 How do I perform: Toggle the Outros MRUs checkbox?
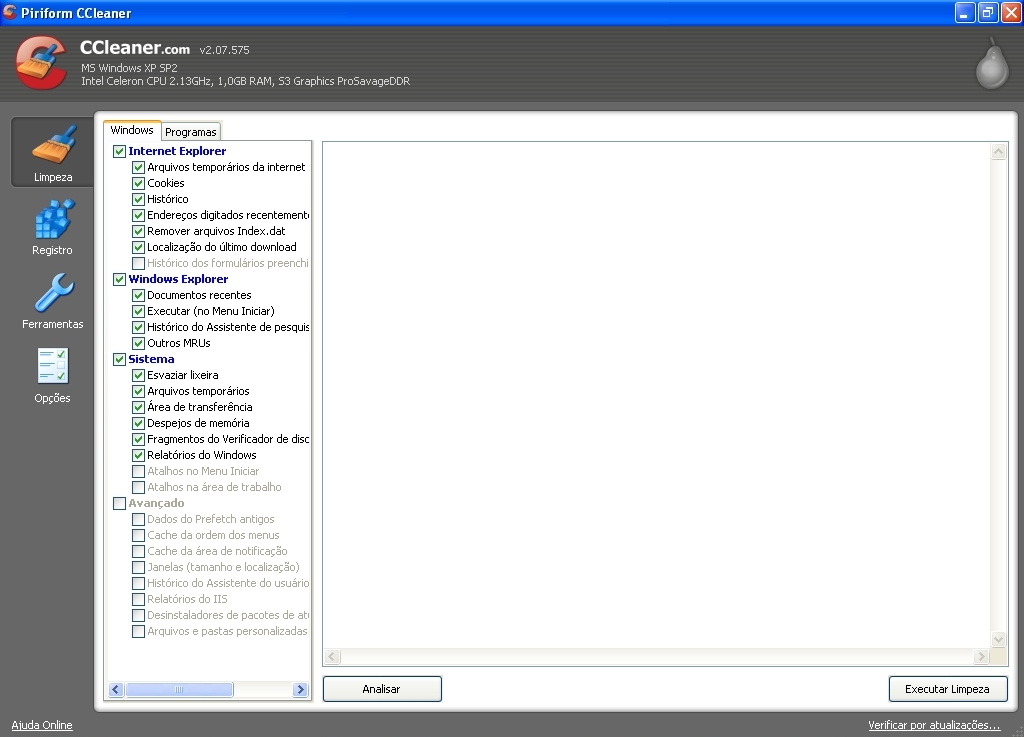(x=138, y=343)
